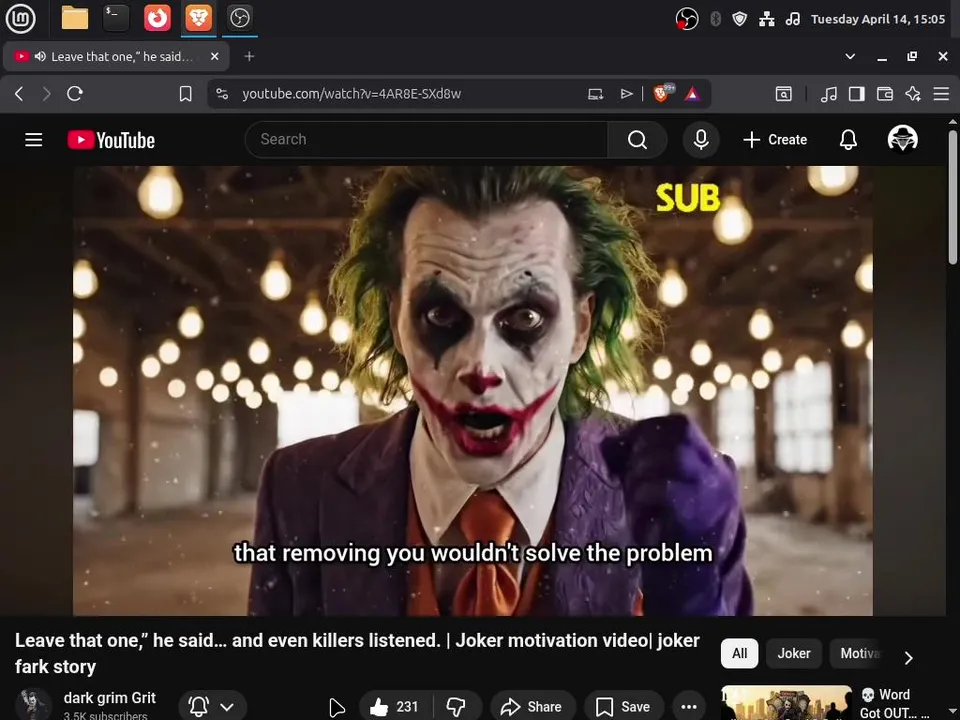Viewport: 960px width, 720px height.
Task: Close the YouTube browser tab
Action: 214,56
